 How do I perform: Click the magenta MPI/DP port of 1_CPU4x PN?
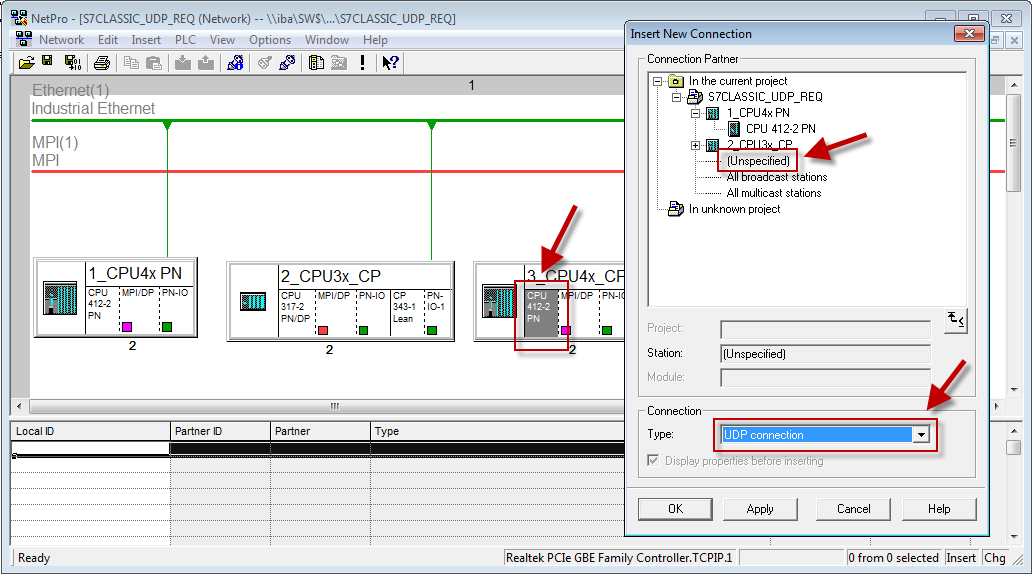click(x=127, y=327)
